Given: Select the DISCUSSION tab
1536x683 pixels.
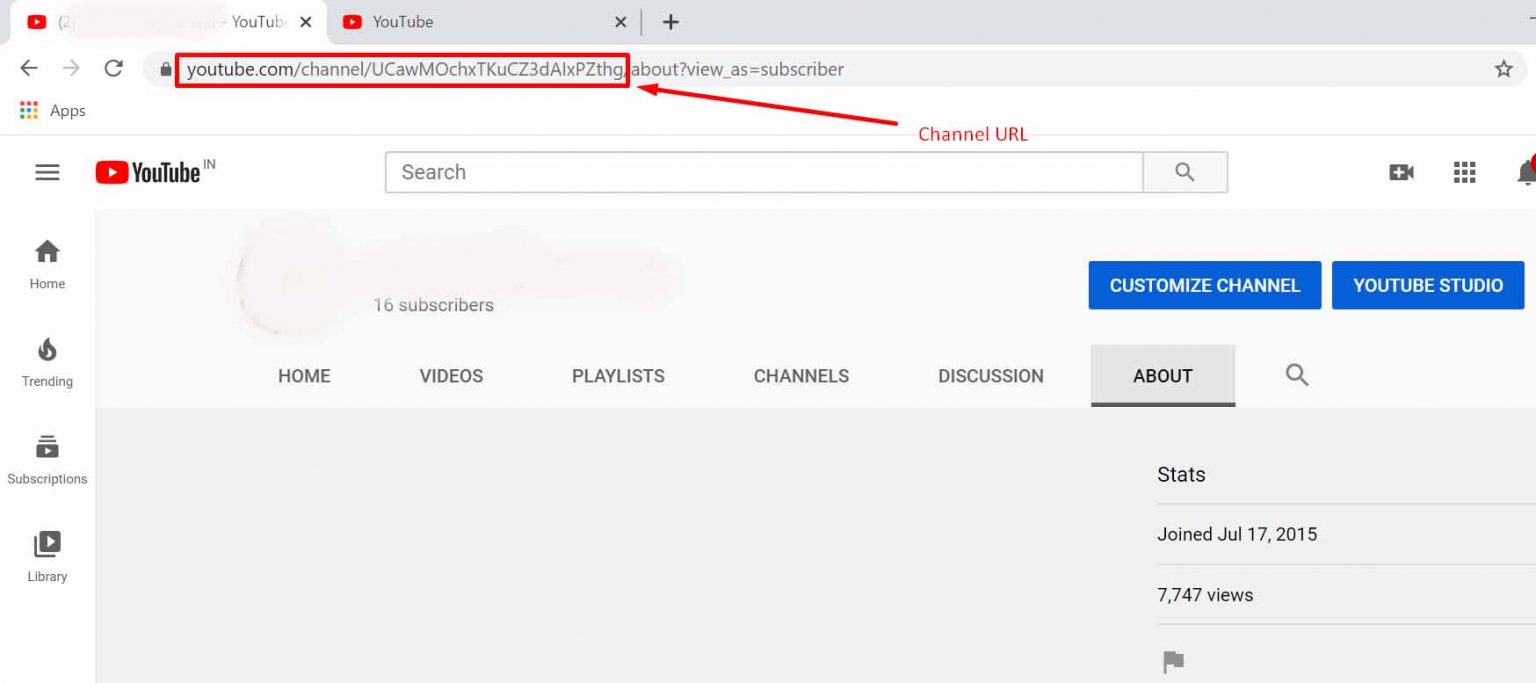Looking at the screenshot, I should coord(991,376).
